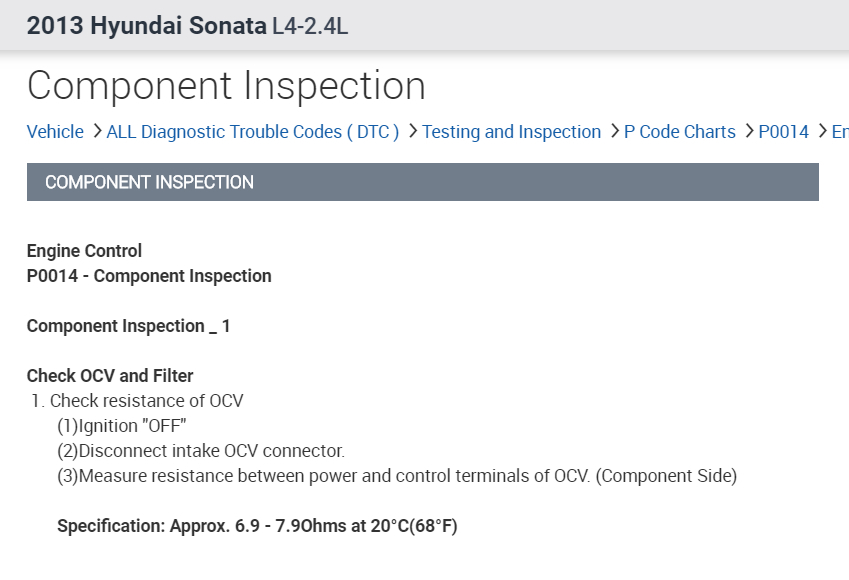Click the truncated last breadcrumb at right edge
The height and width of the screenshot is (580, 849).
click(839, 132)
